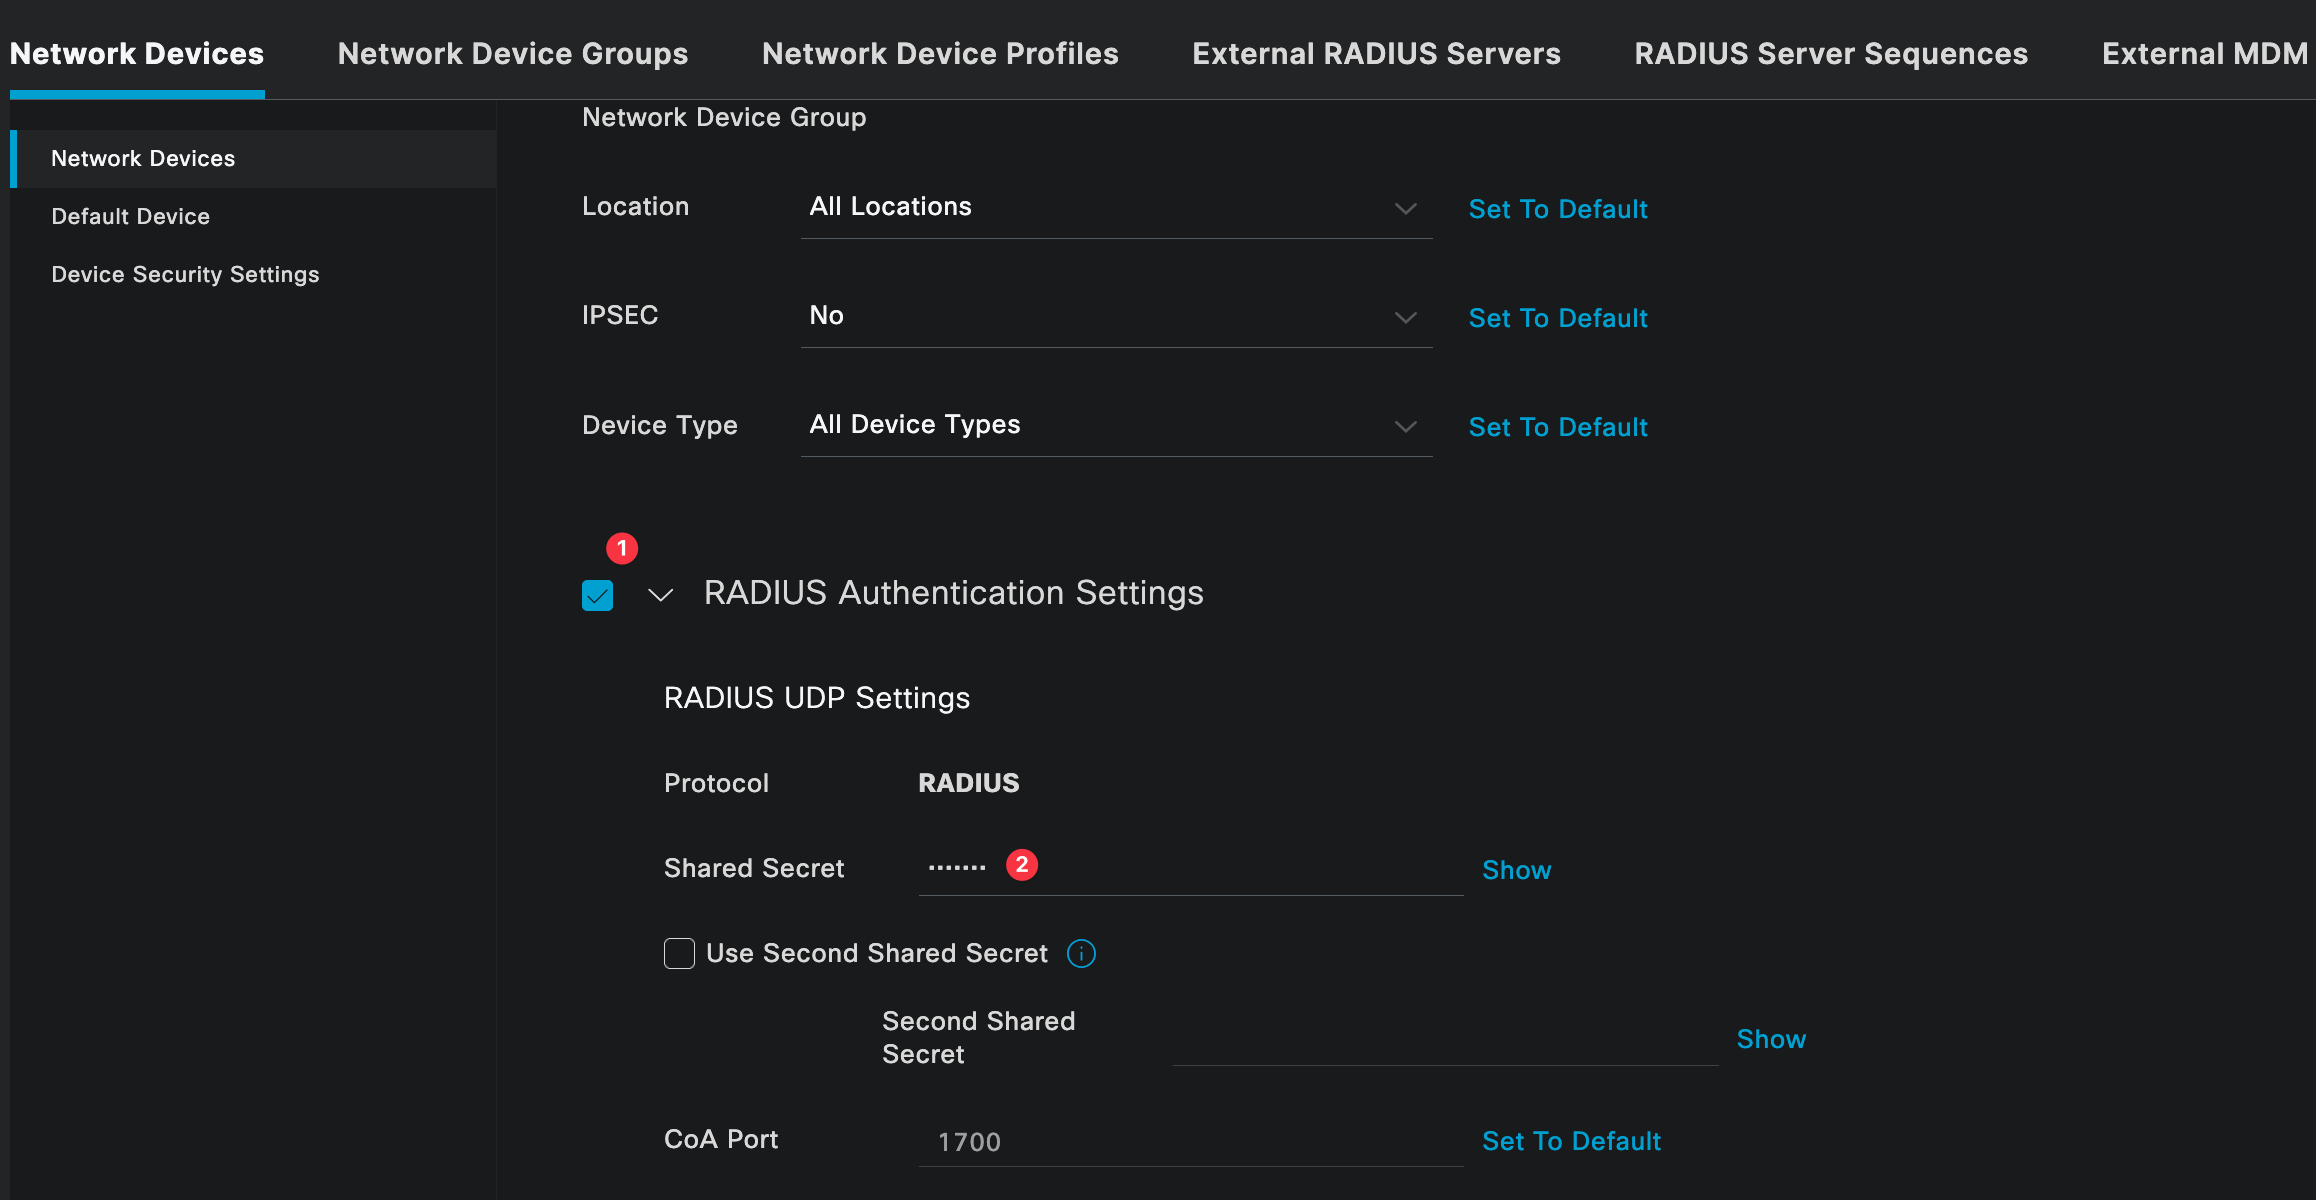Open the Device Type dropdown
This screenshot has height=1200, width=2316.
[x=1115, y=426]
